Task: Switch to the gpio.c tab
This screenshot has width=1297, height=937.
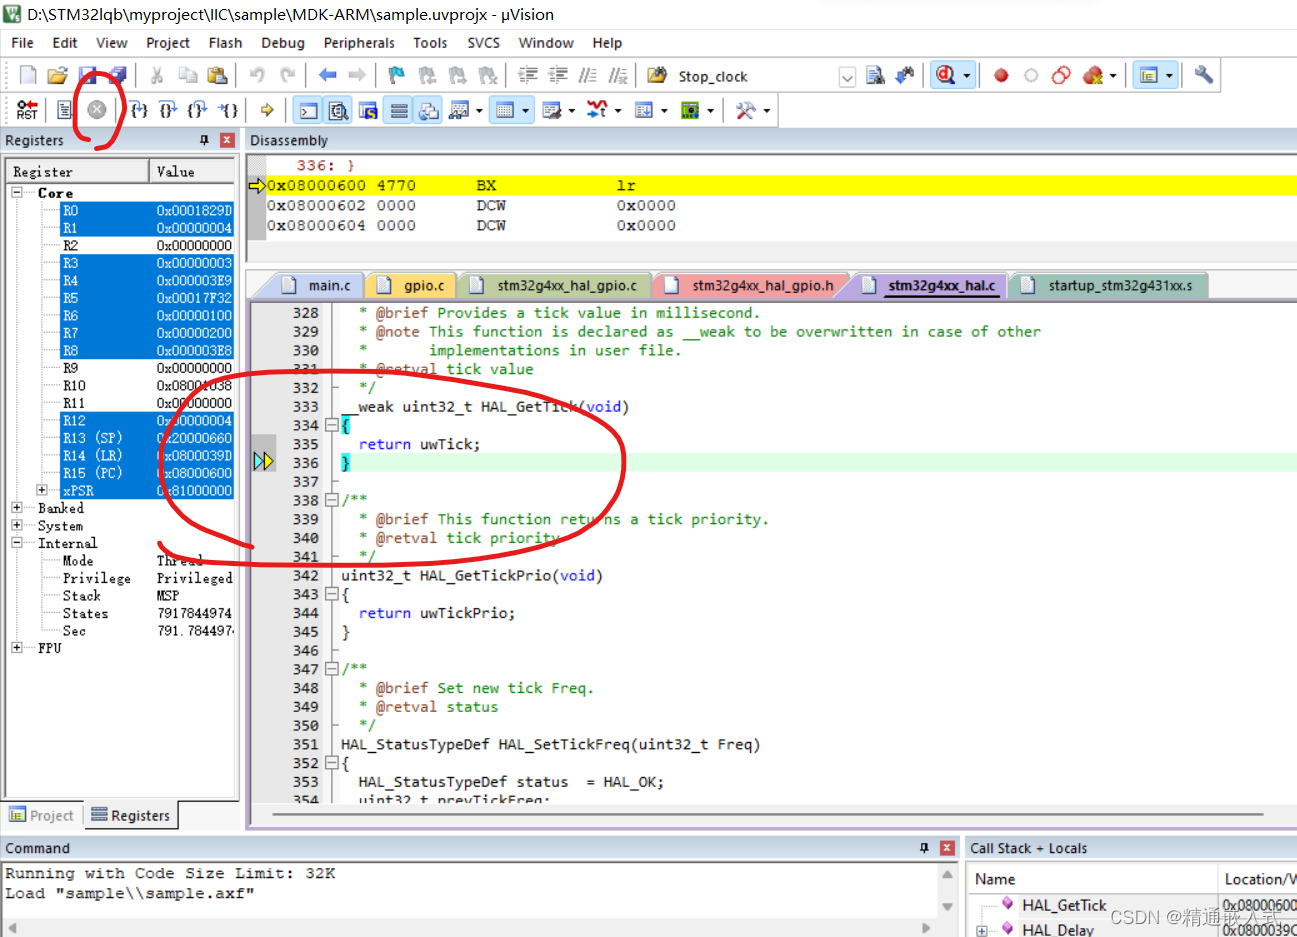Action: pyautogui.click(x=414, y=285)
